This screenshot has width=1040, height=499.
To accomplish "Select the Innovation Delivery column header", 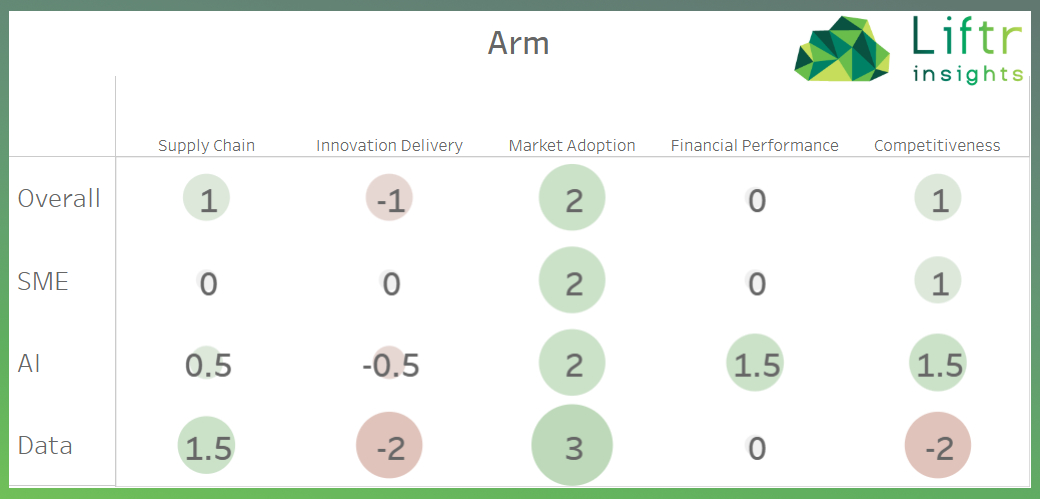I will 389,145.
